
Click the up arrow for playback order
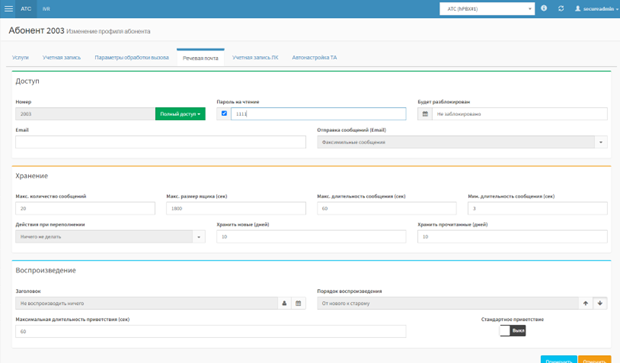point(586,303)
